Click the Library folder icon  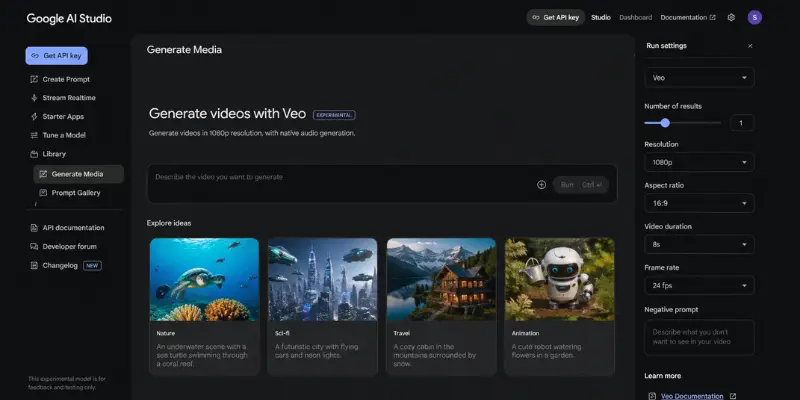(x=34, y=154)
